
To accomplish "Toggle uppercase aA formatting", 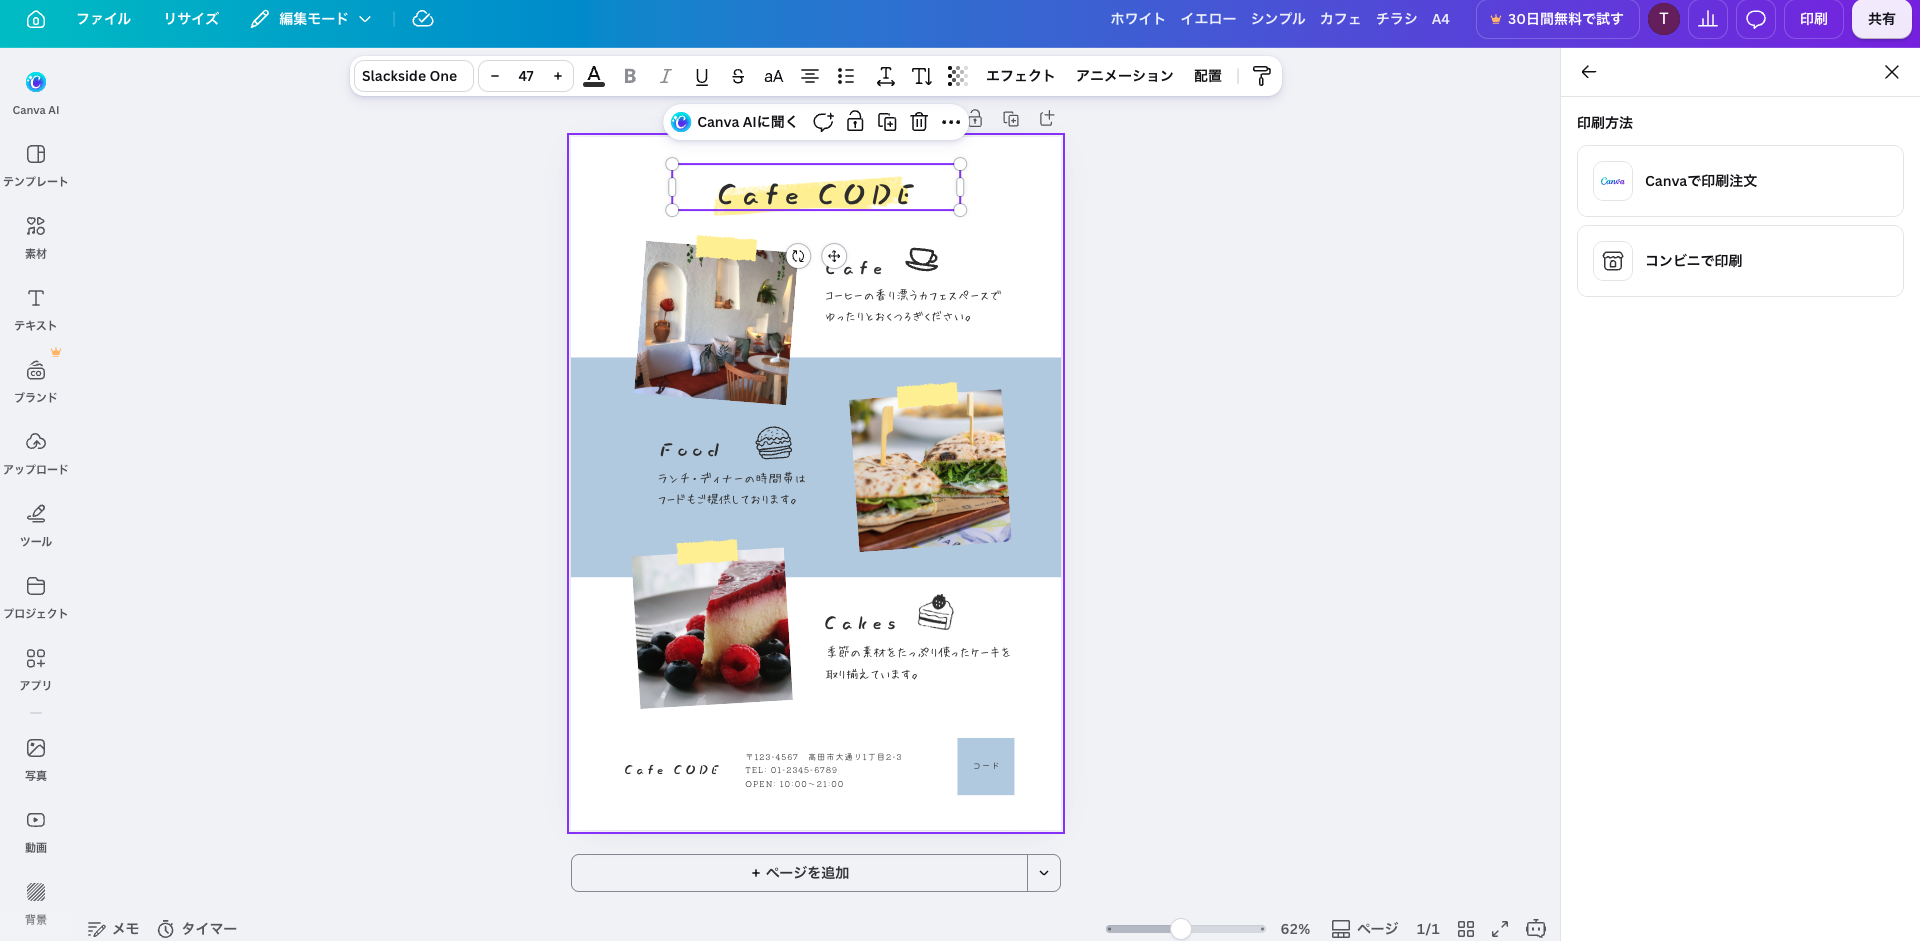I will coord(774,76).
